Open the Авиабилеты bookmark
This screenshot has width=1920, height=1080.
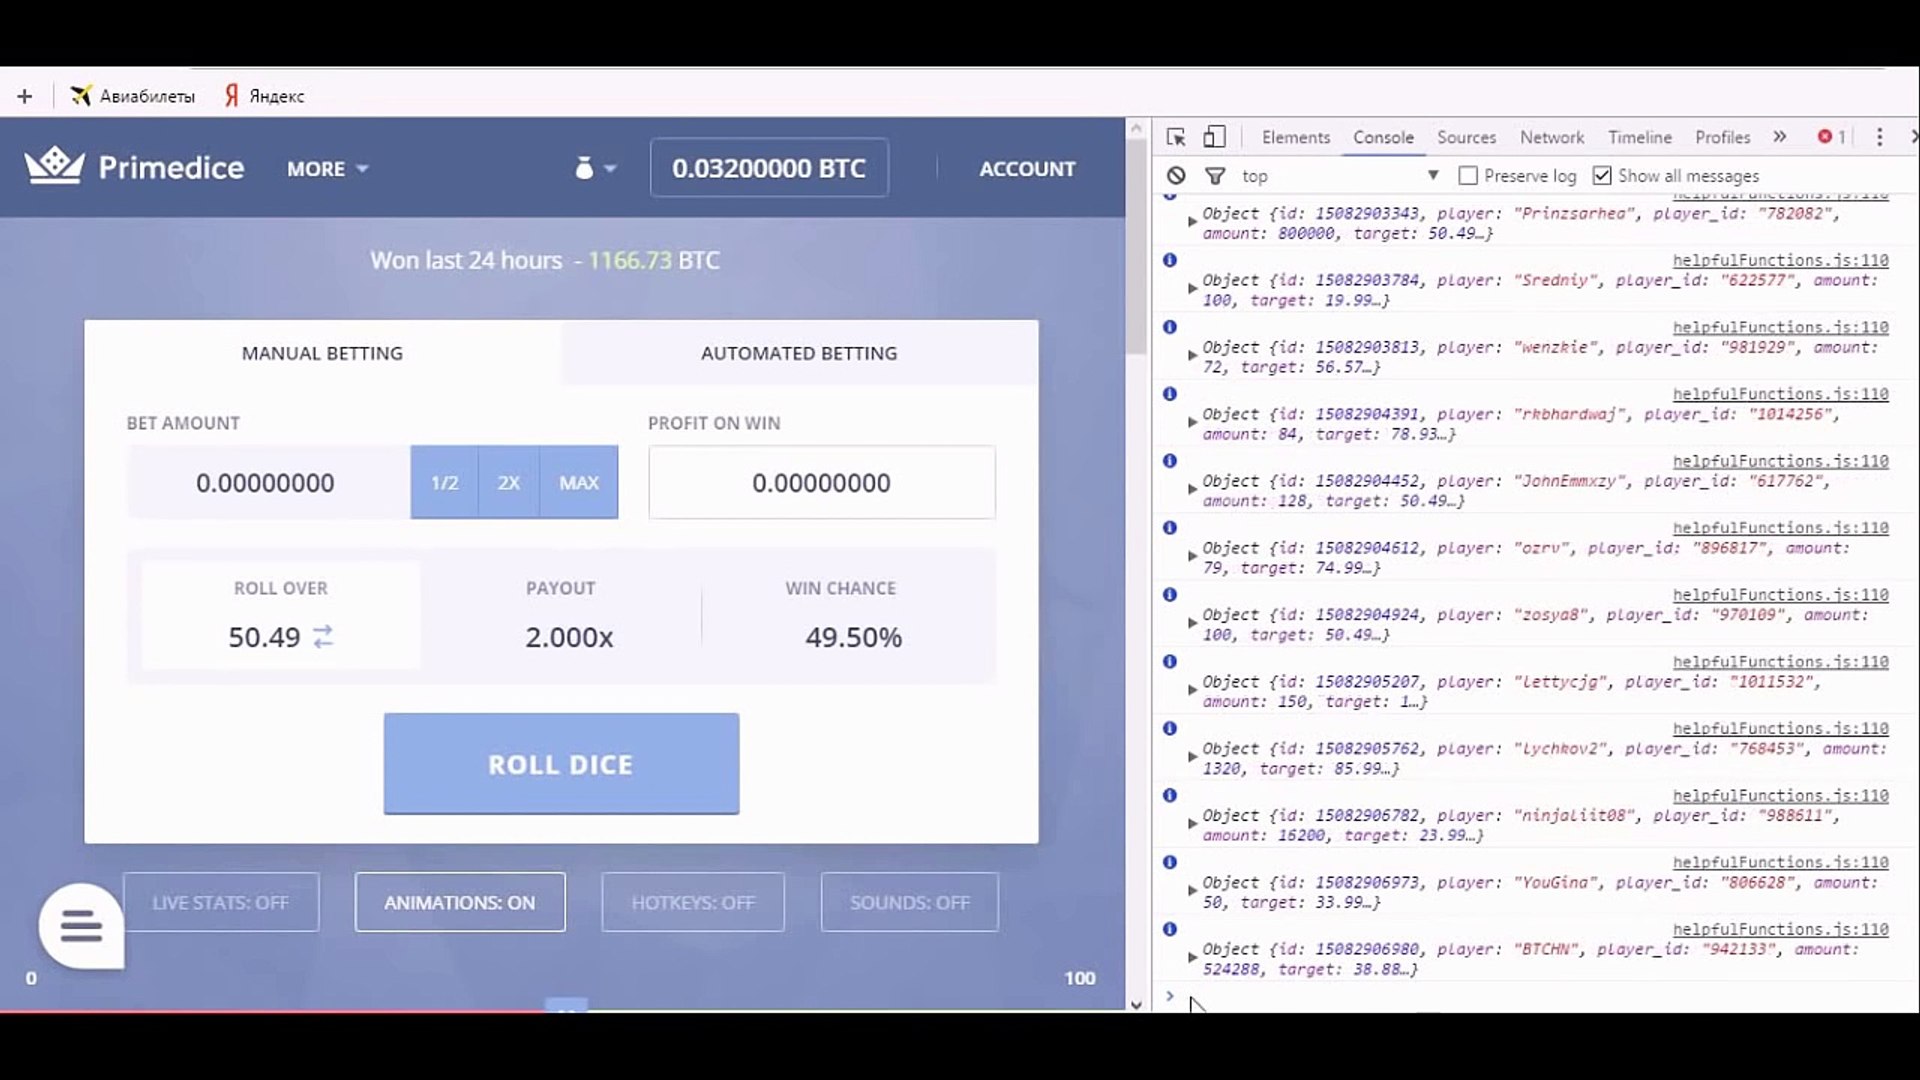coord(133,96)
